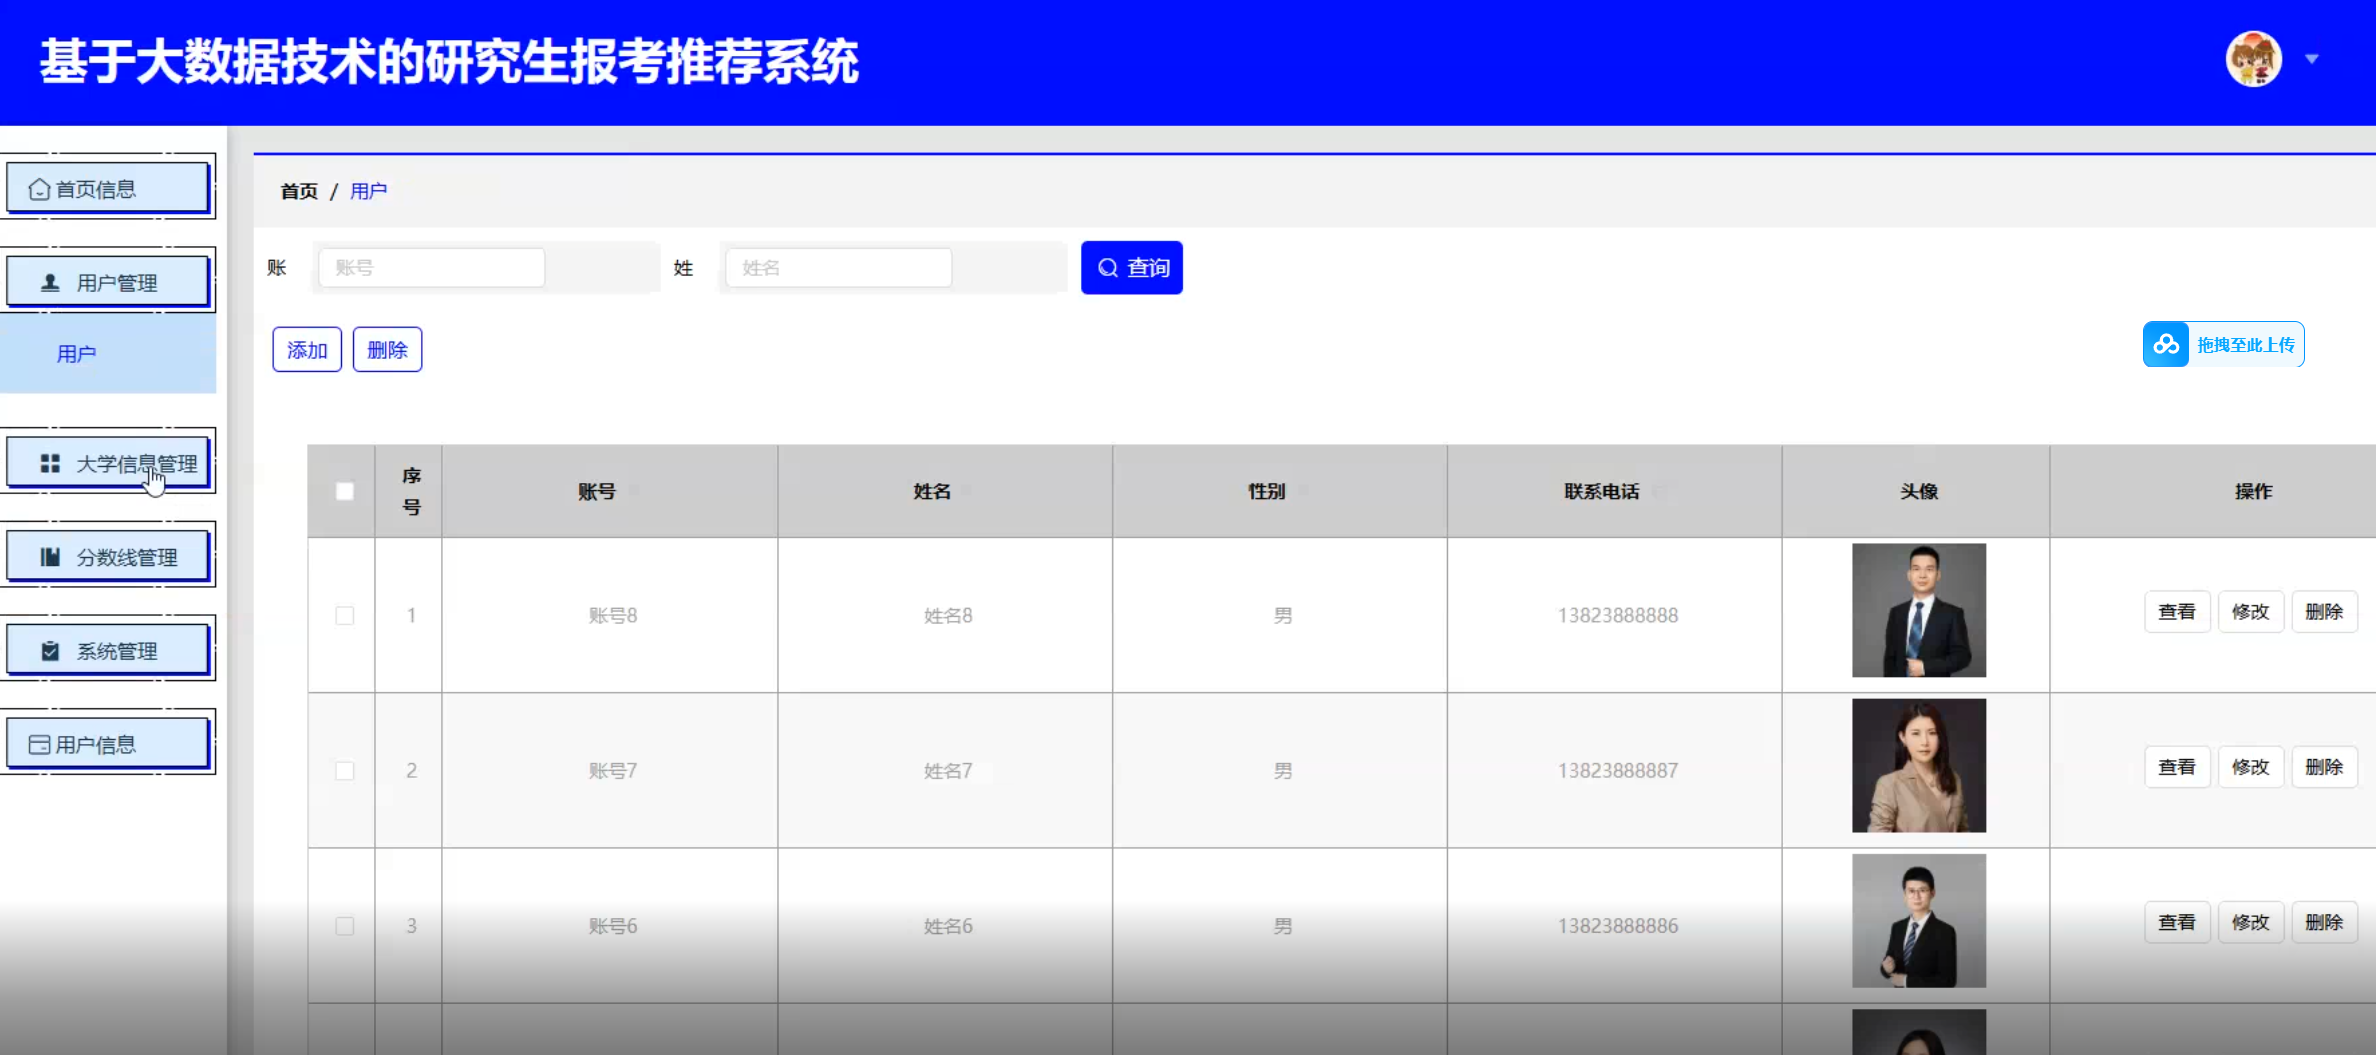Image resolution: width=2376 pixels, height=1055 pixels.
Task: Click the 首页 breadcrumb link
Action: point(299,191)
